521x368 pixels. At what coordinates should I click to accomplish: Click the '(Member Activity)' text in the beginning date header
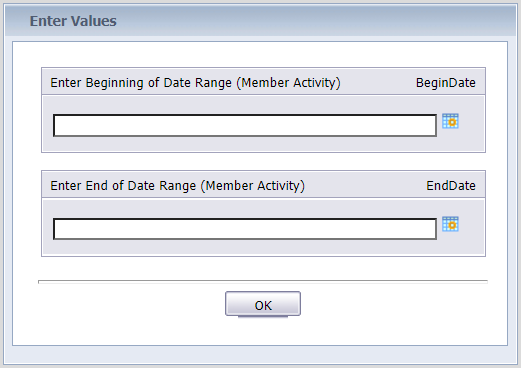pyautogui.click(x=289, y=83)
